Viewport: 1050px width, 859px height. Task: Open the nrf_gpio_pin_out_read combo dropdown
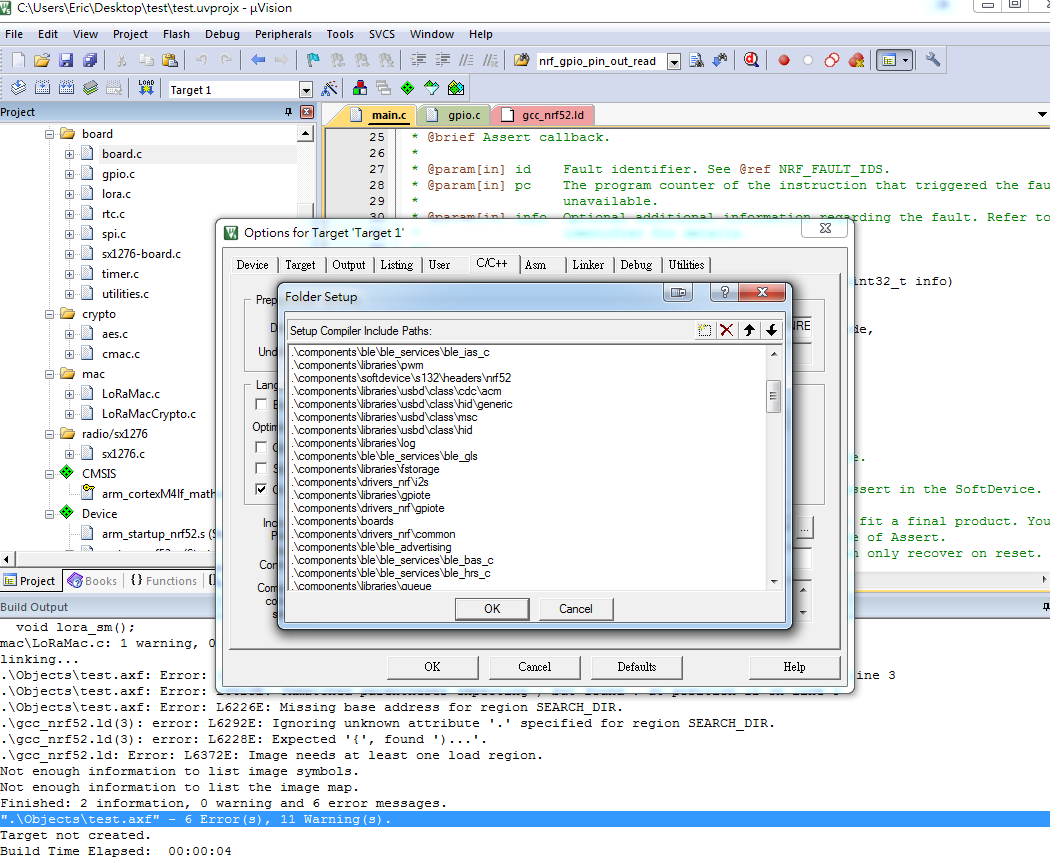coord(673,60)
